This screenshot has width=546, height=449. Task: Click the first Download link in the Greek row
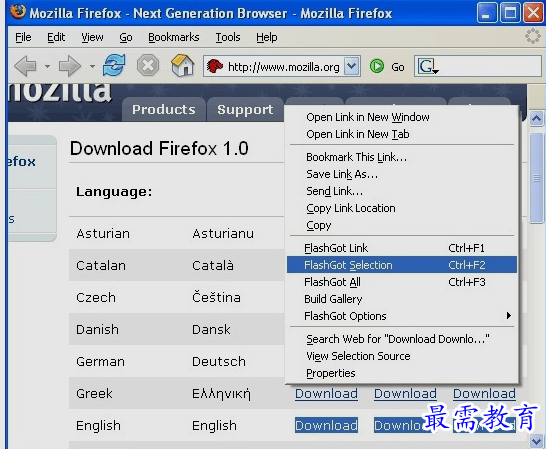[326, 394]
